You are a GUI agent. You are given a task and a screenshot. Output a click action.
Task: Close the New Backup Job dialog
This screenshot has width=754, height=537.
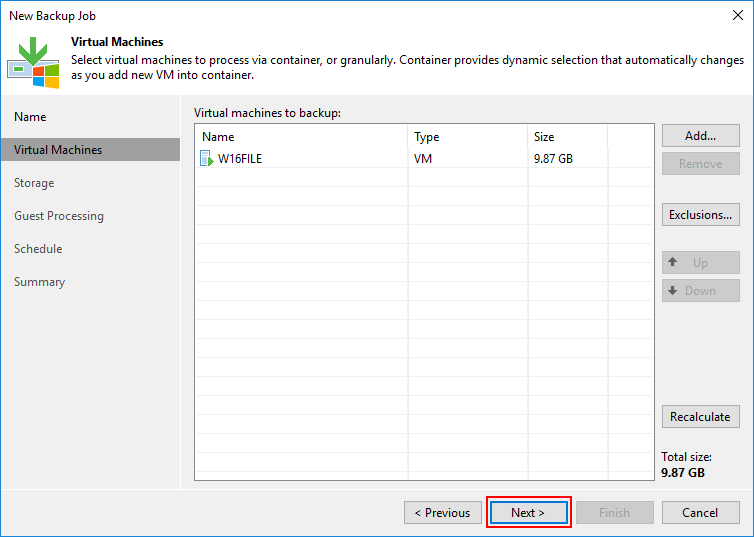[738, 15]
